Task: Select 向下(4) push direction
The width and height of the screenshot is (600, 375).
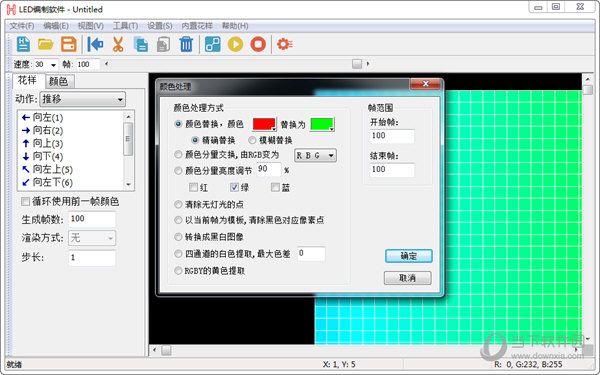Action: pyautogui.click(x=42, y=157)
